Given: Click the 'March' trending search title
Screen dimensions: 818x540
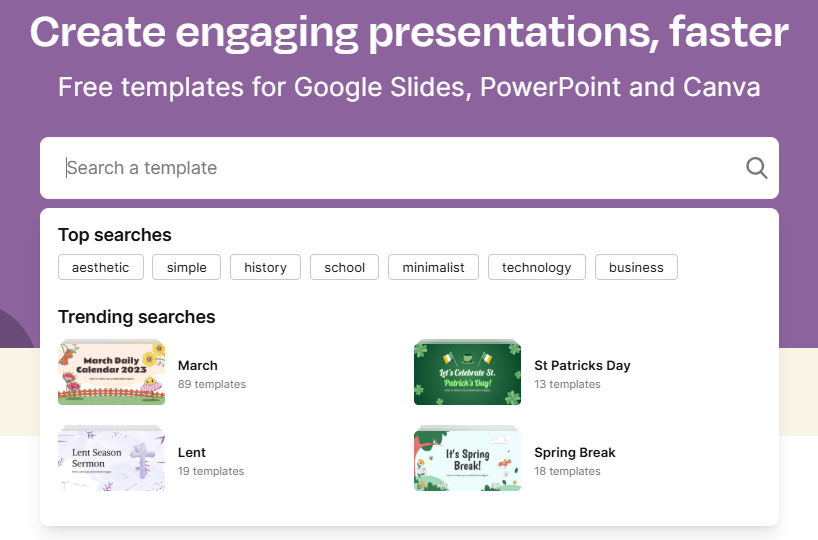Looking at the screenshot, I should click(x=198, y=365).
